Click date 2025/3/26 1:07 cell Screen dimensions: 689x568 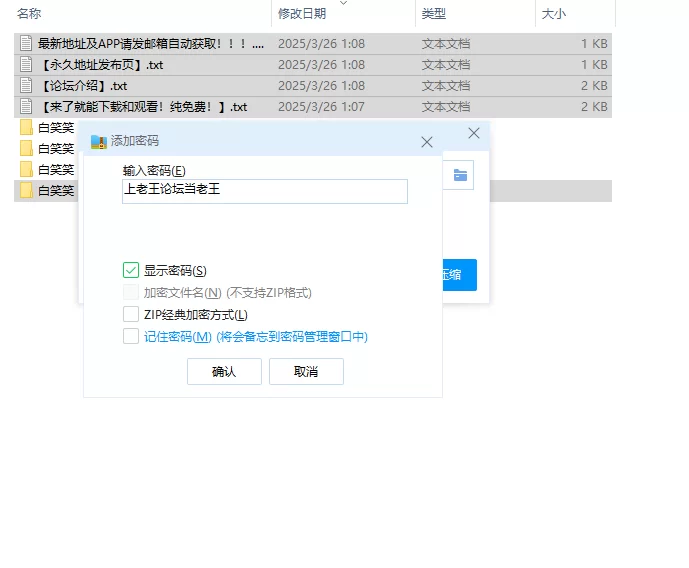[x=321, y=107]
